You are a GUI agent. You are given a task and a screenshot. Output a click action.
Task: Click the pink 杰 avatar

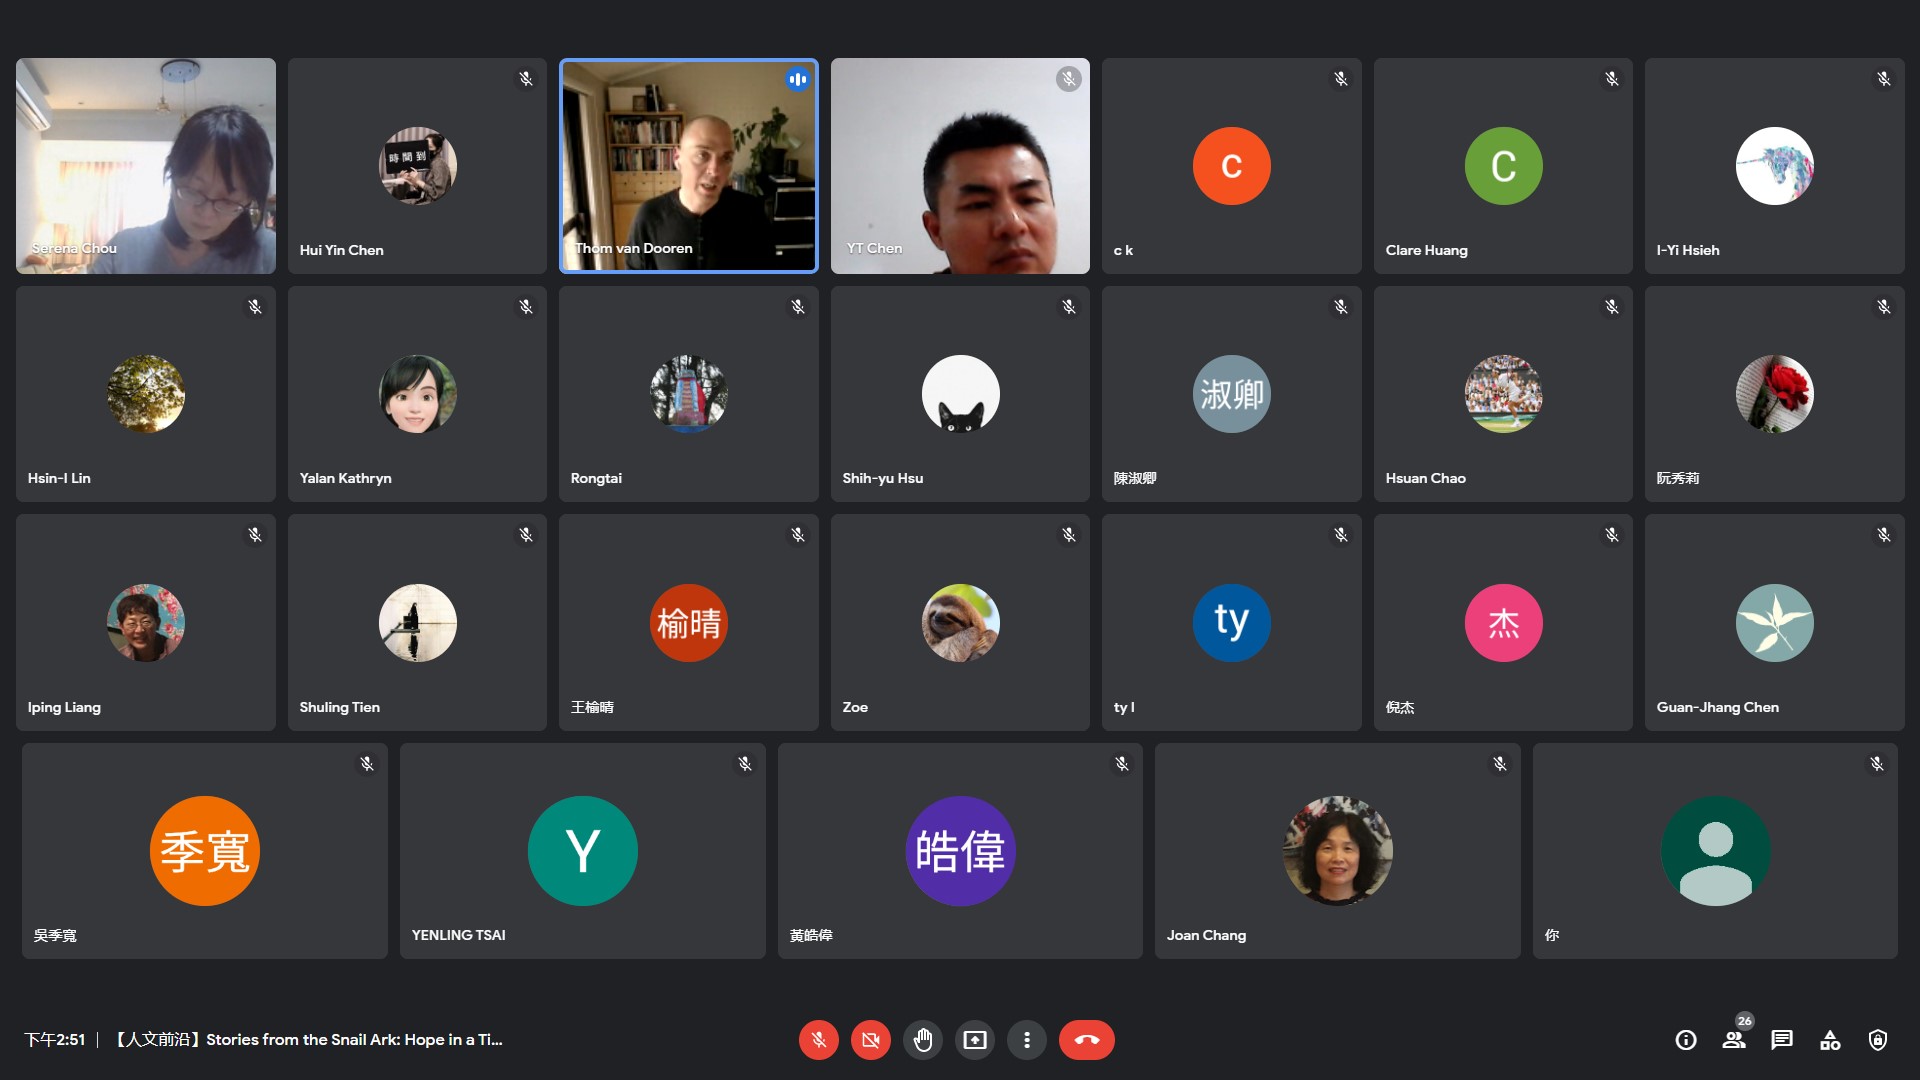[x=1503, y=623]
